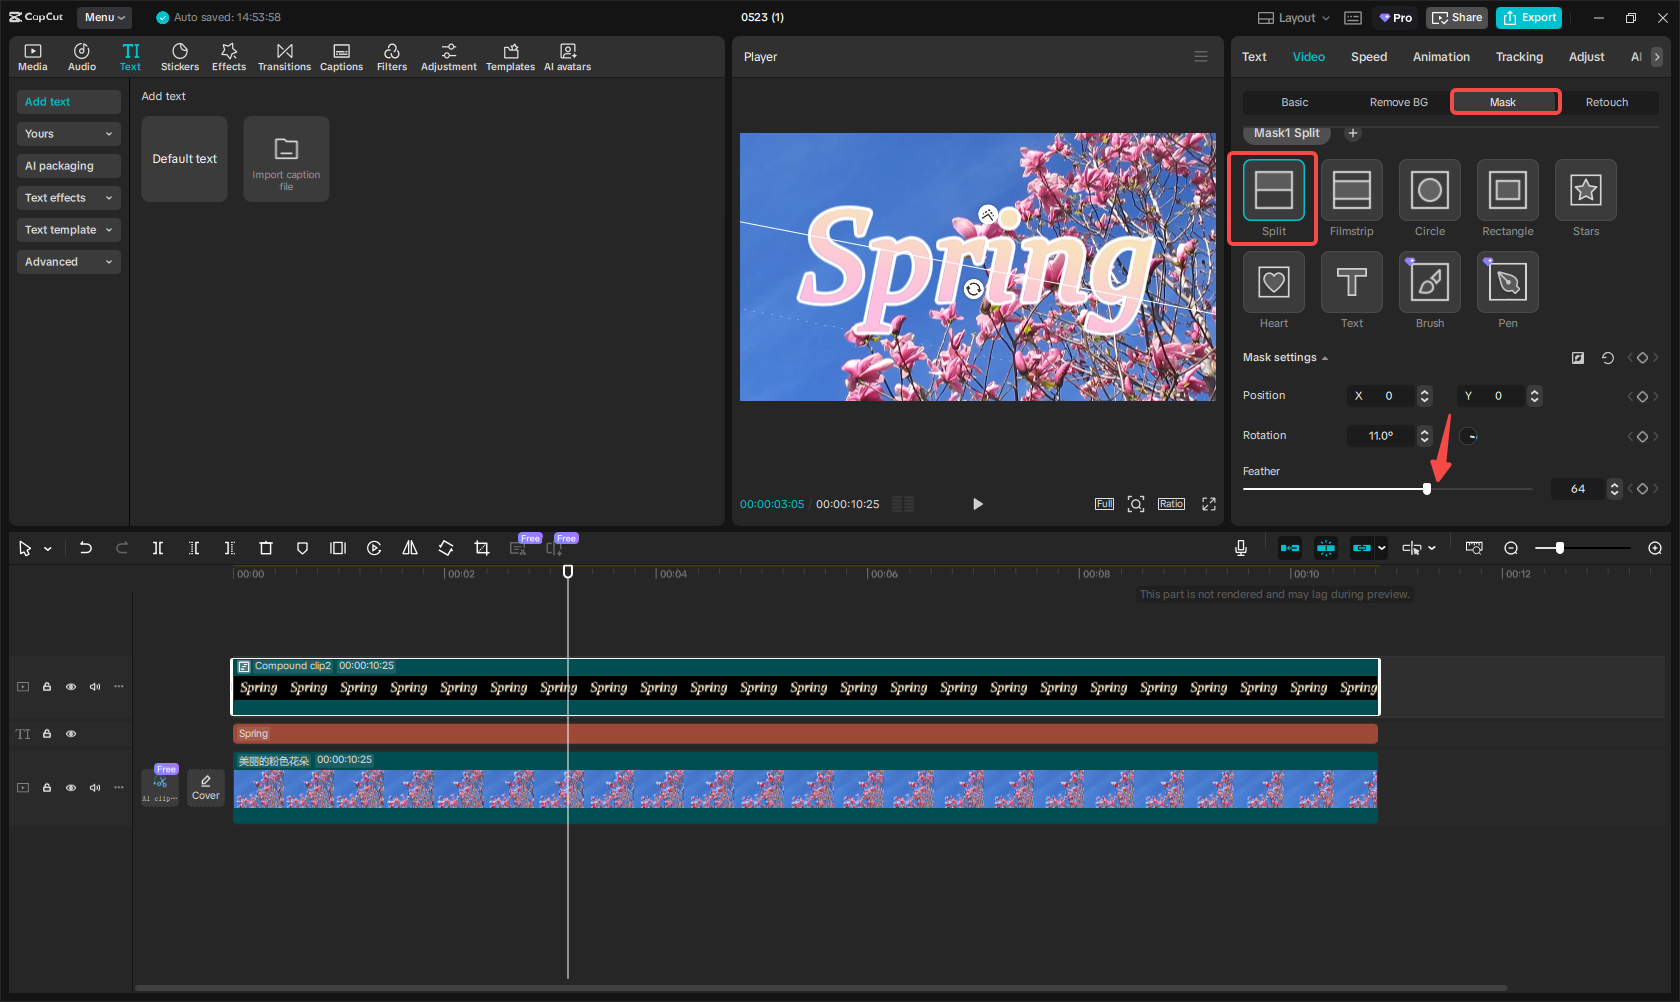
Task: Toggle visibility of the flower video track
Action: (x=71, y=788)
